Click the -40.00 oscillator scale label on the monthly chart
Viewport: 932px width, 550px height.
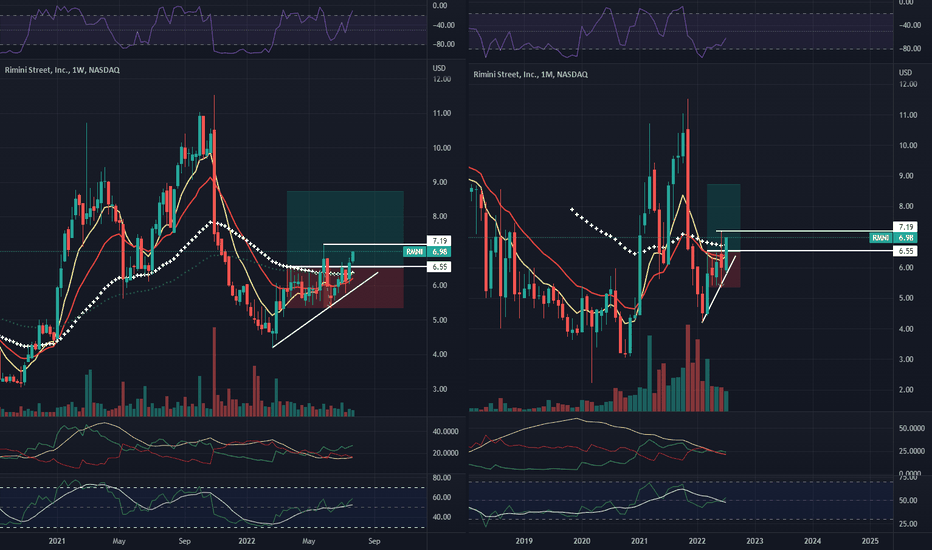909,25
